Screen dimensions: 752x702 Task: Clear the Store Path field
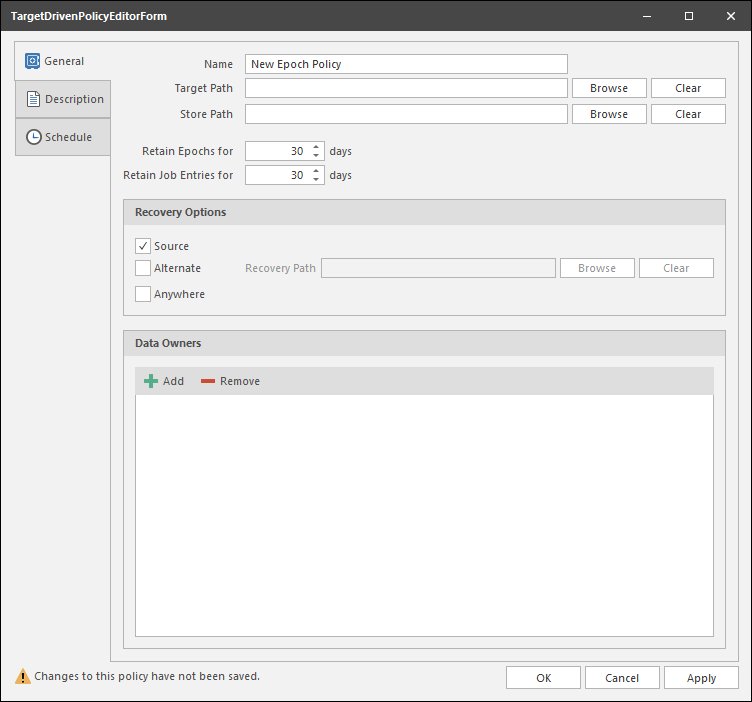click(688, 114)
